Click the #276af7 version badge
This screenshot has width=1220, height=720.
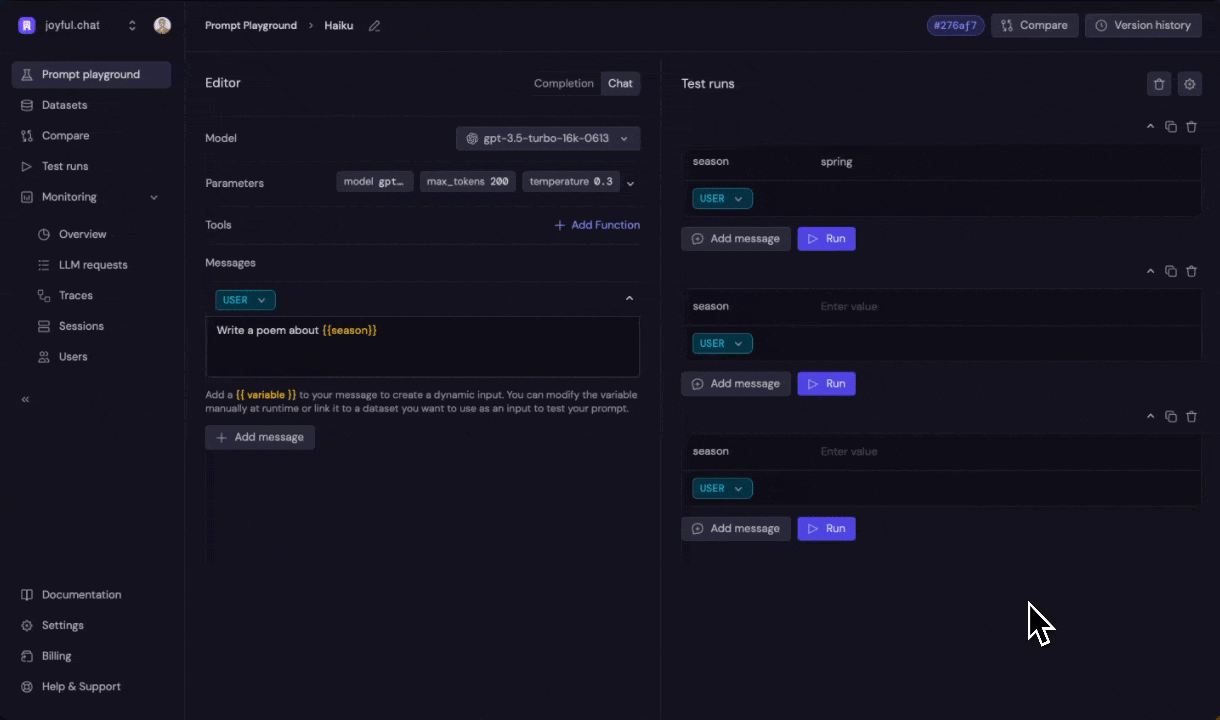(x=955, y=25)
